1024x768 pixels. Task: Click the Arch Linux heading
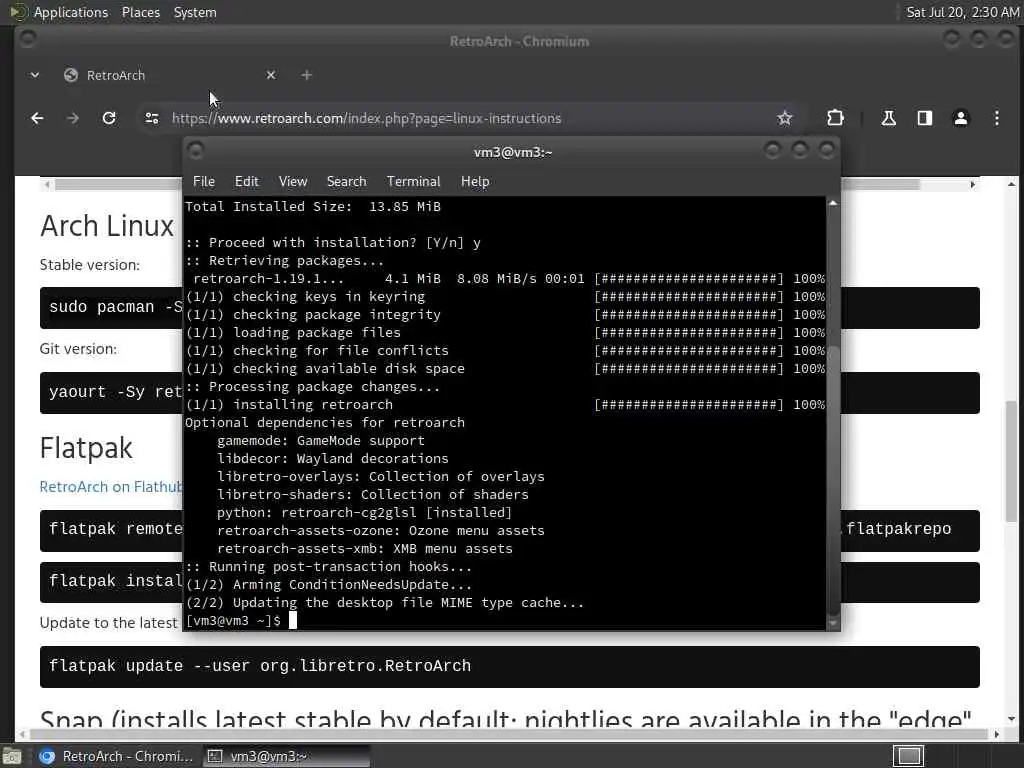[x=107, y=226]
